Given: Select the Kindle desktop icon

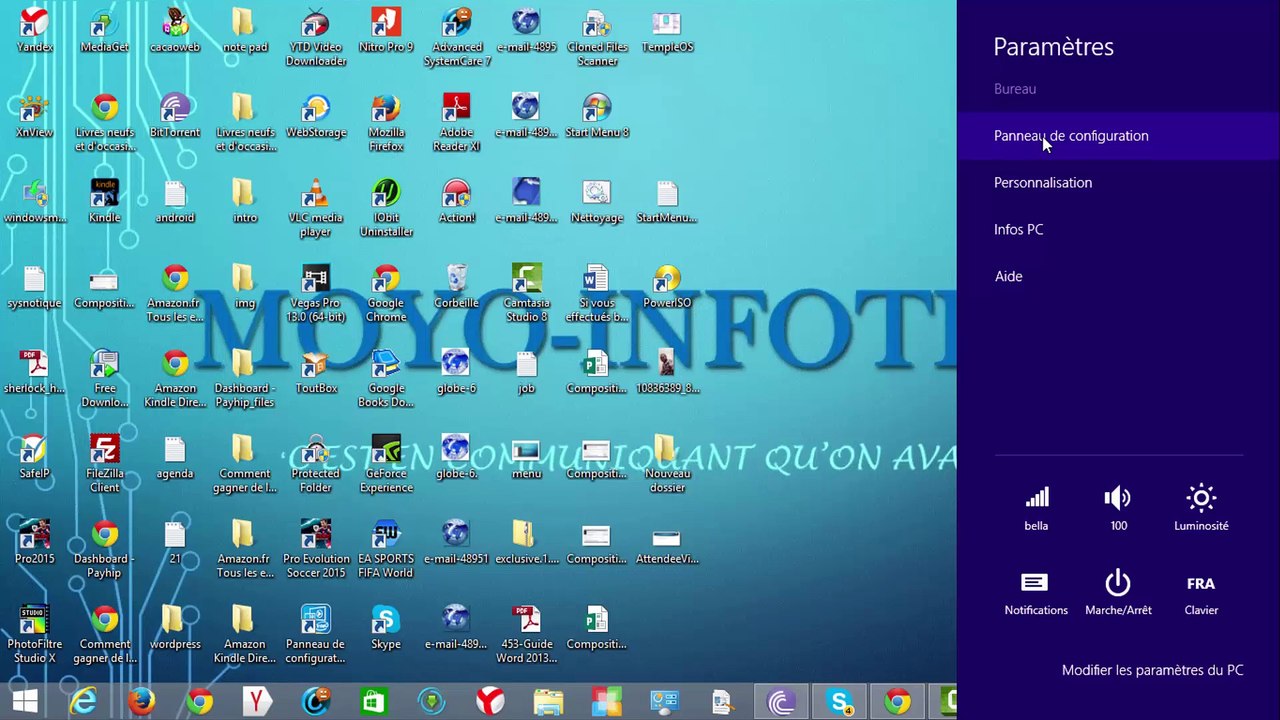Looking at the screenshot, I should pyautogui.click(x=104, y=201).
